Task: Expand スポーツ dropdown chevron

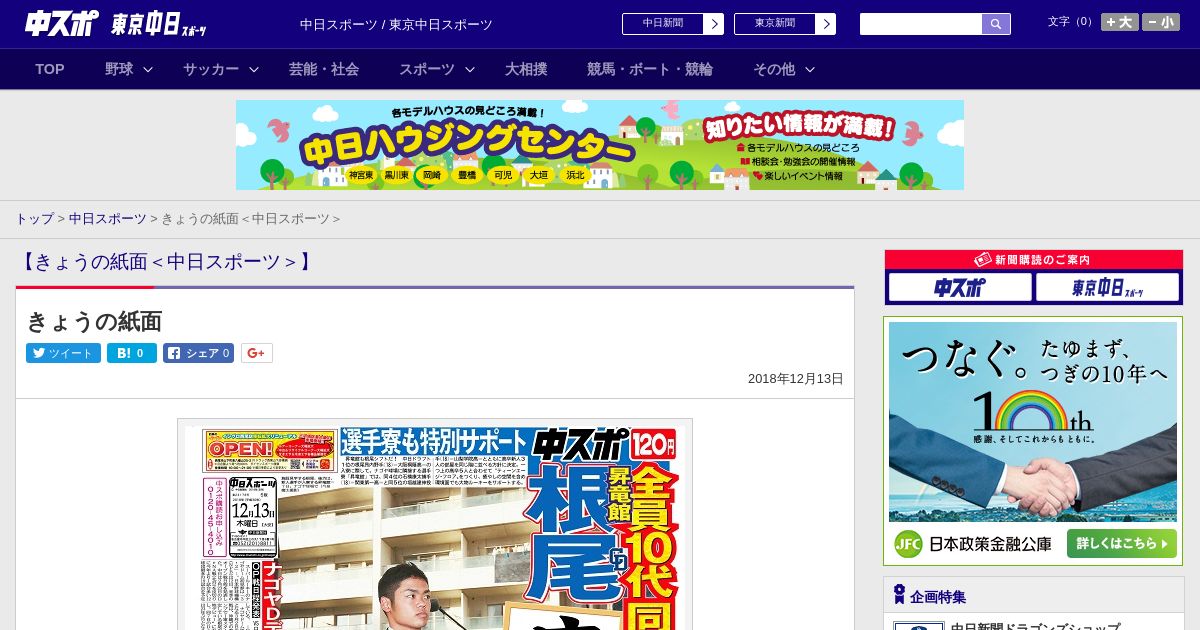Action: (470, 69)
